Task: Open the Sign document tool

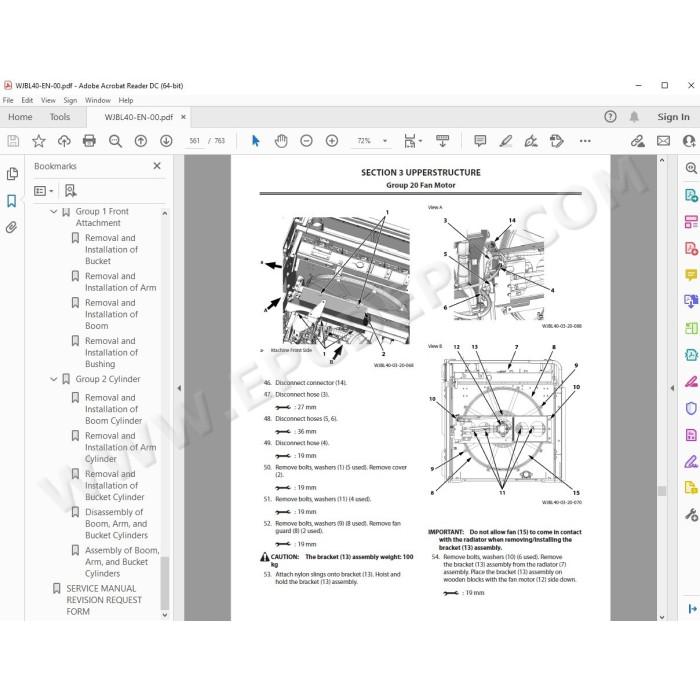Action: click(531, 141)
